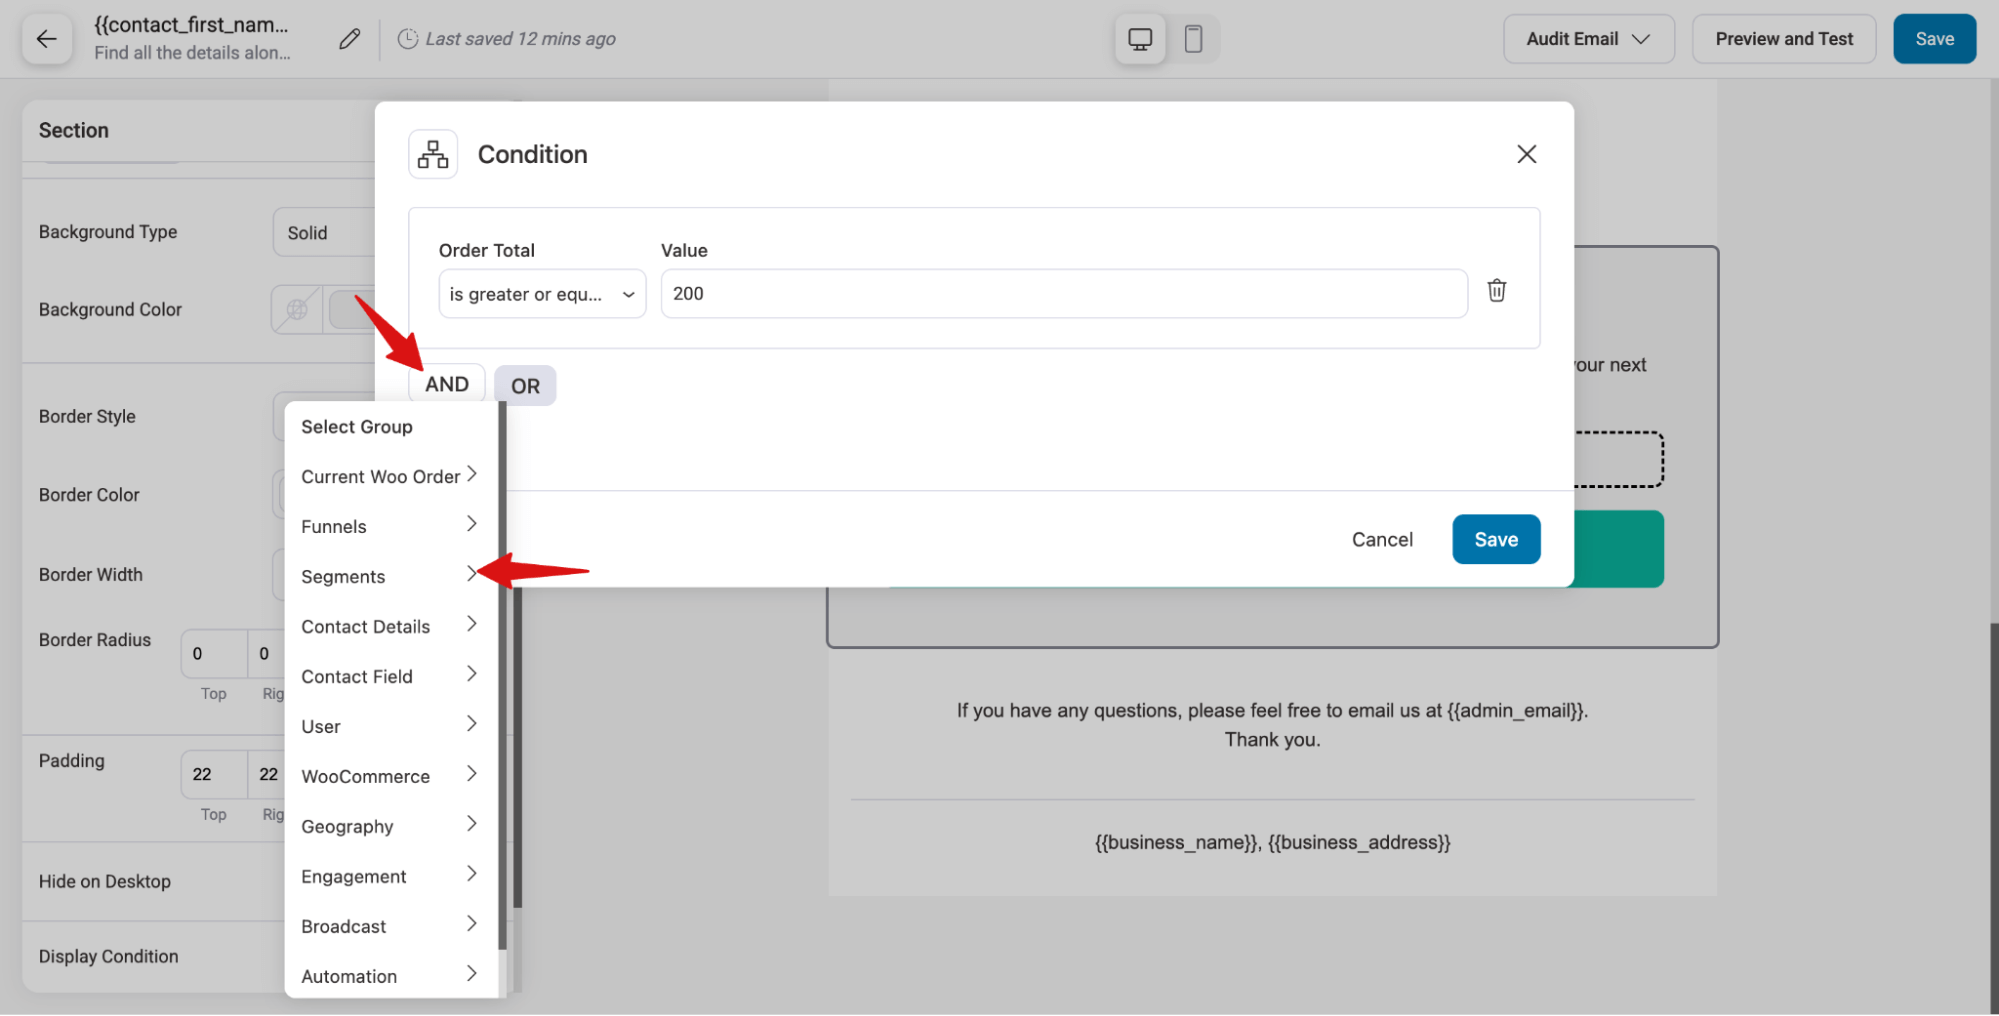Image resolution: width=1999 pixels, height=1016 pixels.
Task: Go back using the top-left arrow icon
Action: [x=47, y=38]
